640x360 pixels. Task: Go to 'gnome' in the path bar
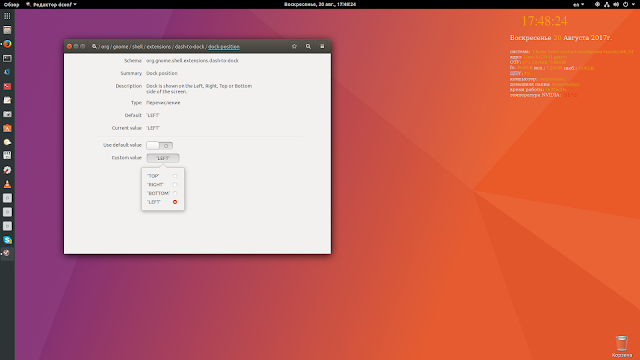tap(120, 47)
